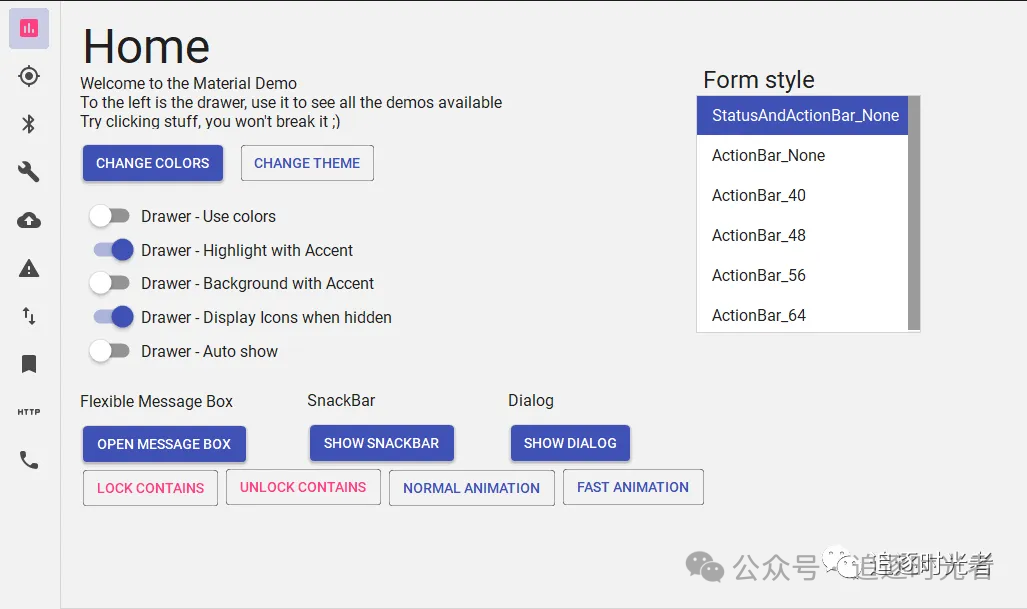1027x609 pixels.
Task: Open the bookmark icon in drawer
Action: (29, 364)
